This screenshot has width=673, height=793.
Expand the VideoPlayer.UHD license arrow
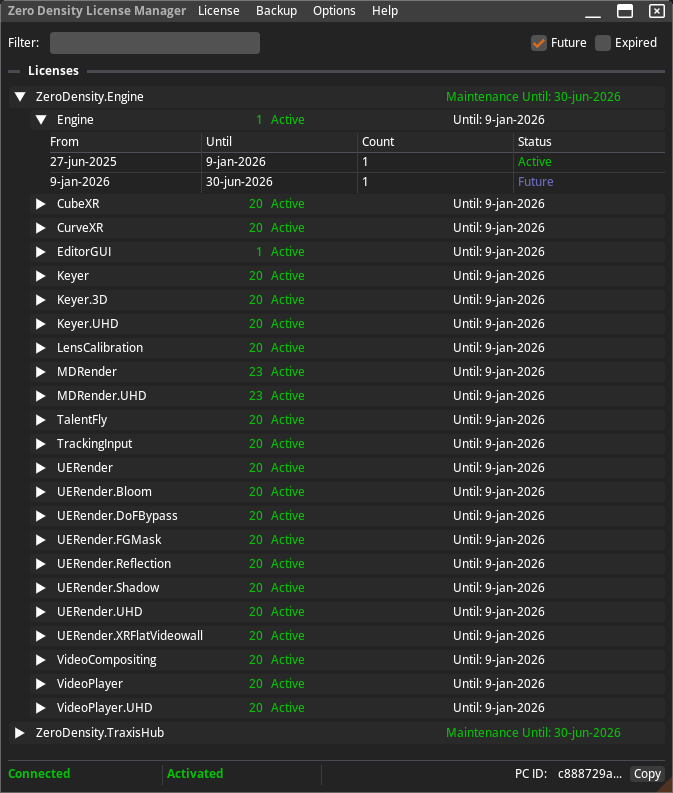coord(41,708)
